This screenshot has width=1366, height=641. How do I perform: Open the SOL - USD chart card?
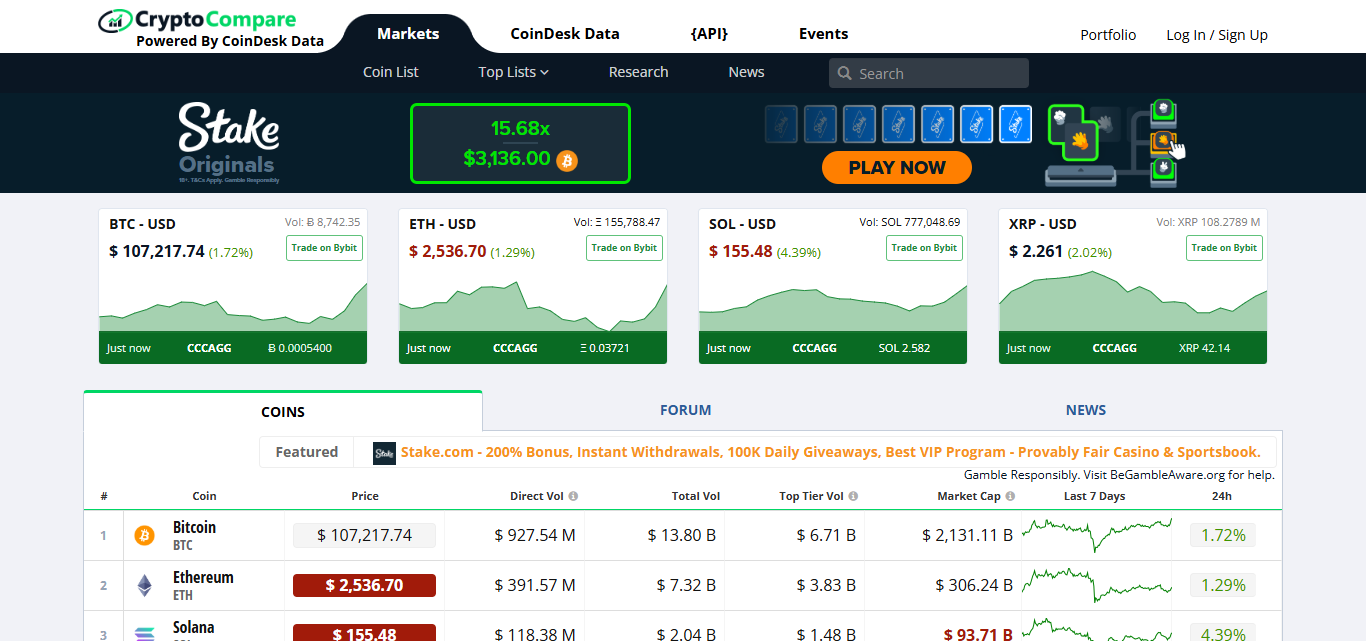coord(833,287)
